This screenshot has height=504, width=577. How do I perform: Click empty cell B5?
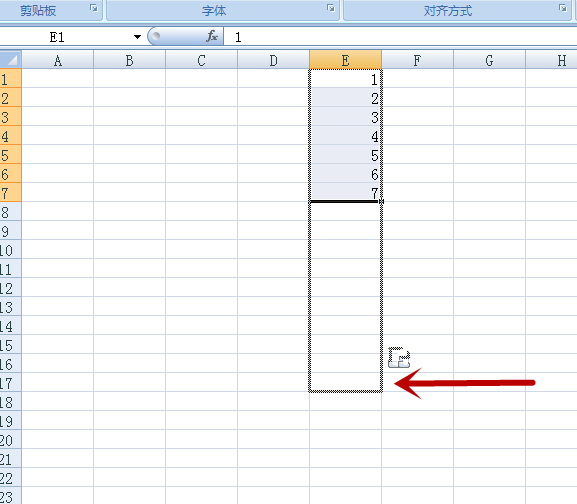click(130, 155)
